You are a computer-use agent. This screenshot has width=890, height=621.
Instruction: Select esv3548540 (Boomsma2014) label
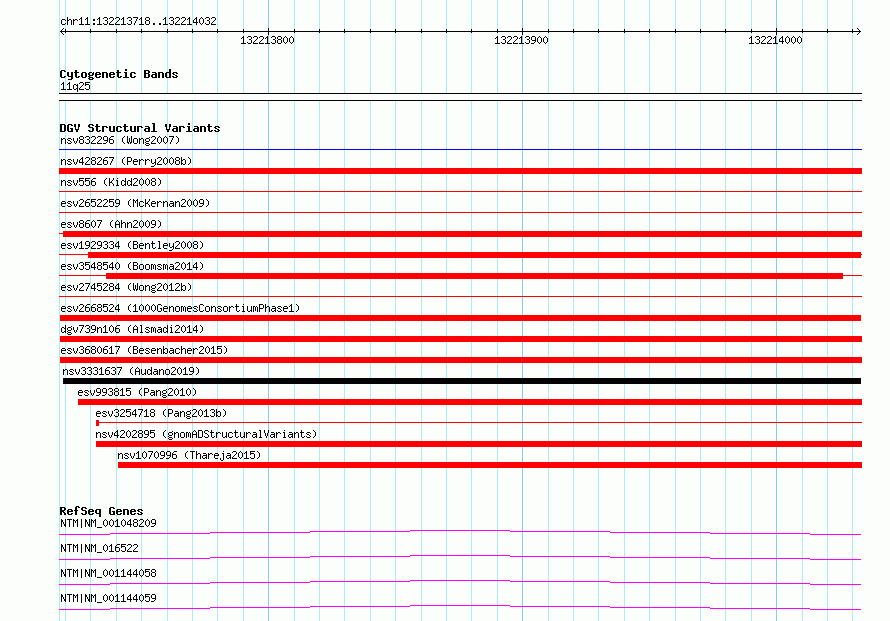(x=132, y=266)
